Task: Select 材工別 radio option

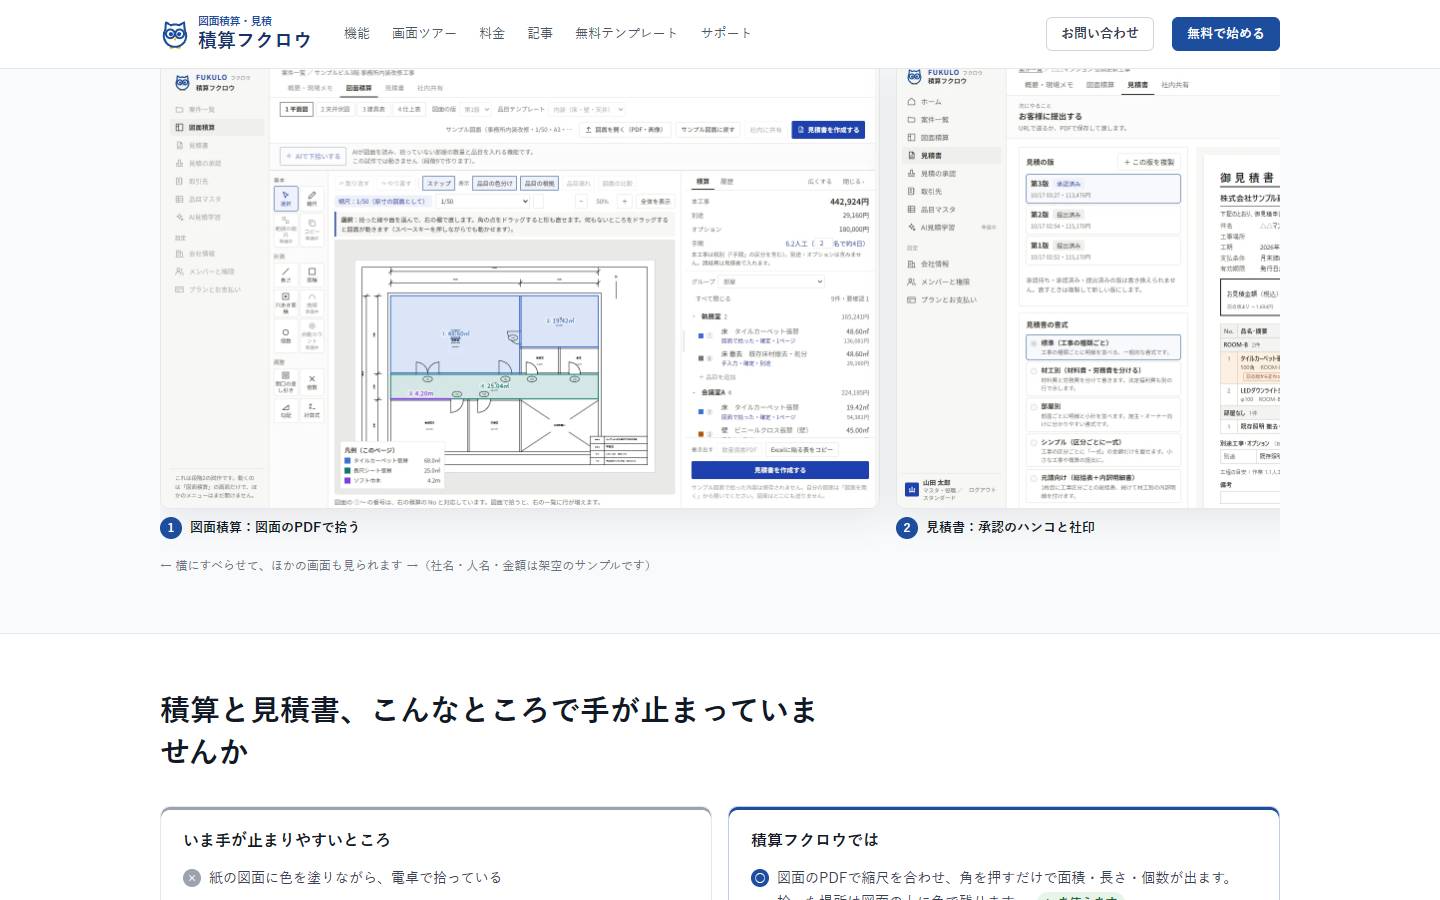Action: click(x=1033, y=371)
